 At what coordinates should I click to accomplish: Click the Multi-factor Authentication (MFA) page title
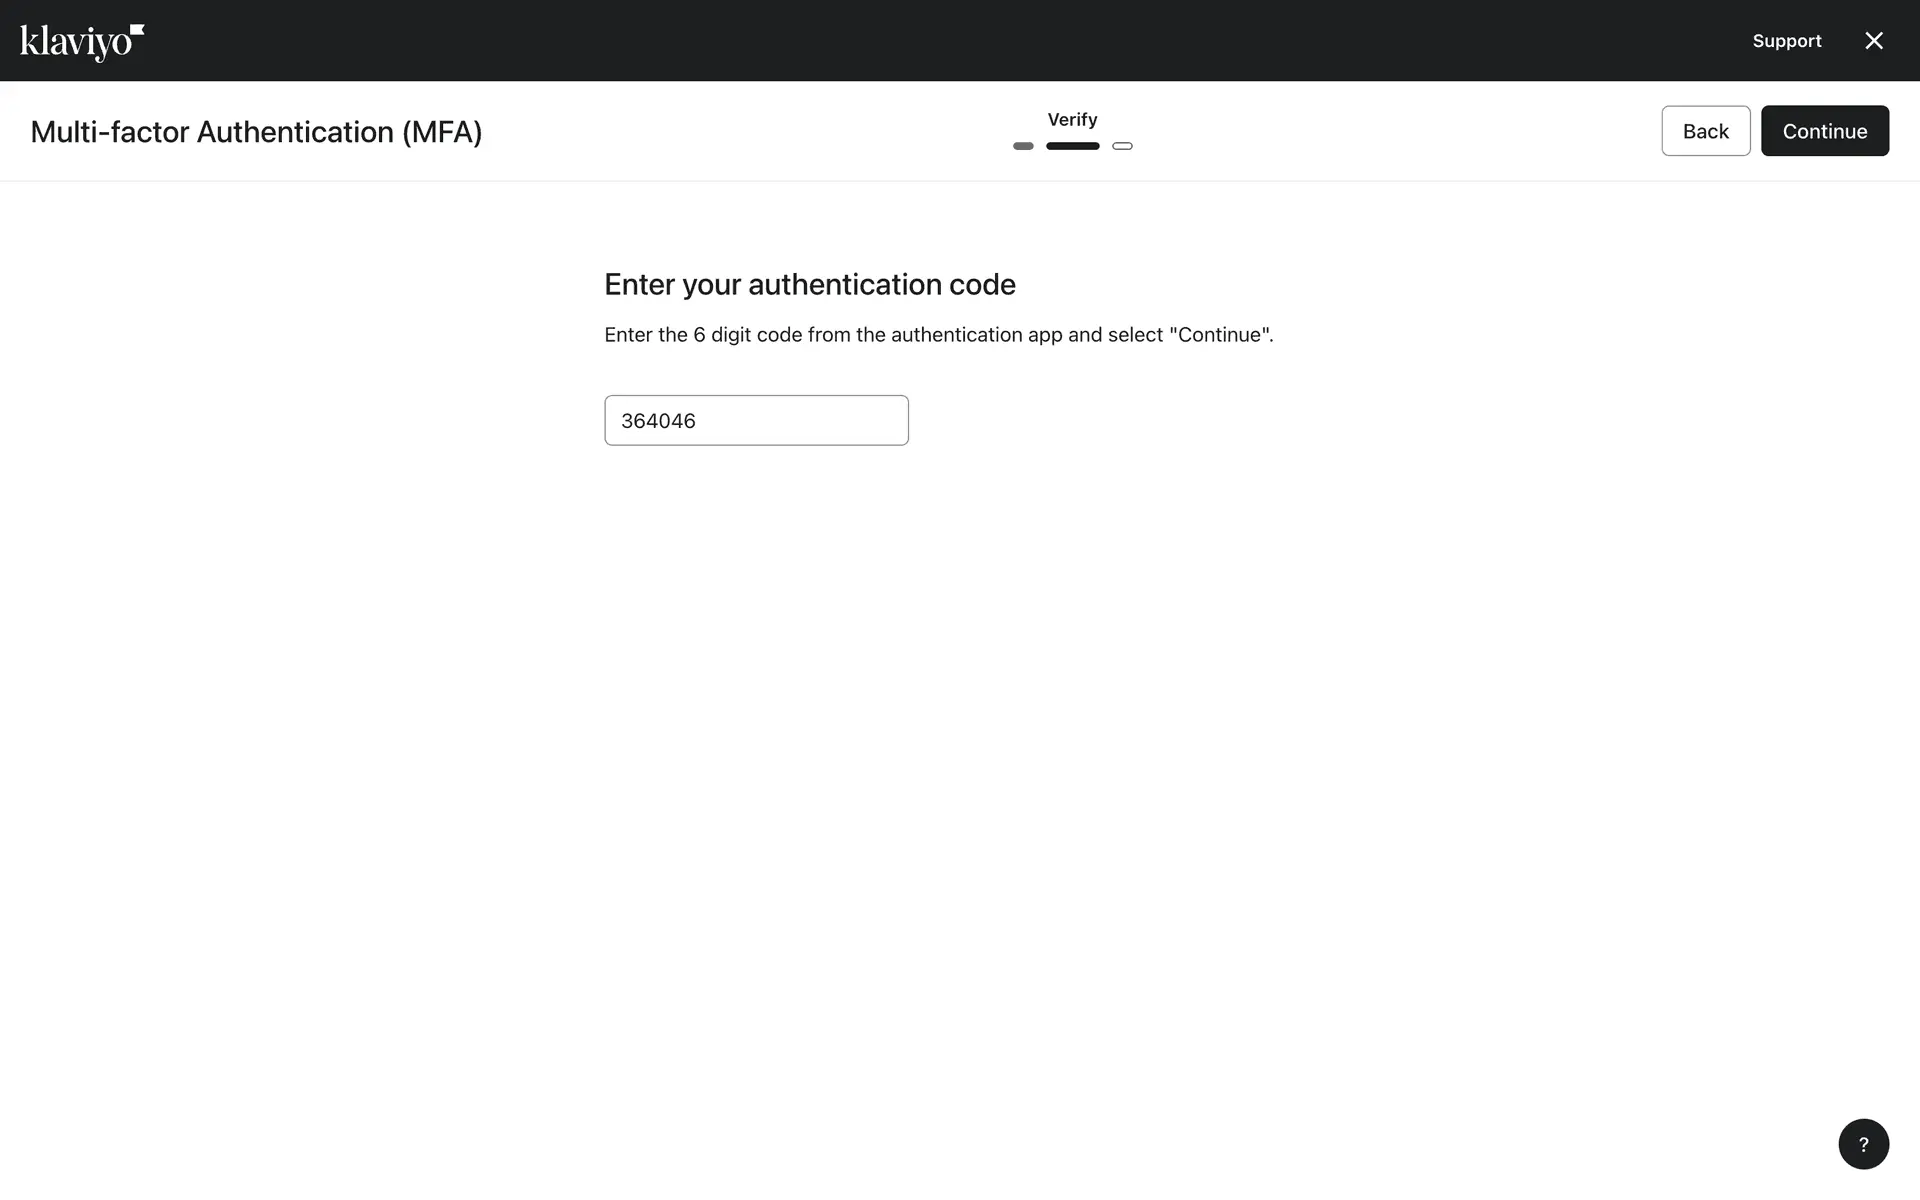tap(256, 132)
